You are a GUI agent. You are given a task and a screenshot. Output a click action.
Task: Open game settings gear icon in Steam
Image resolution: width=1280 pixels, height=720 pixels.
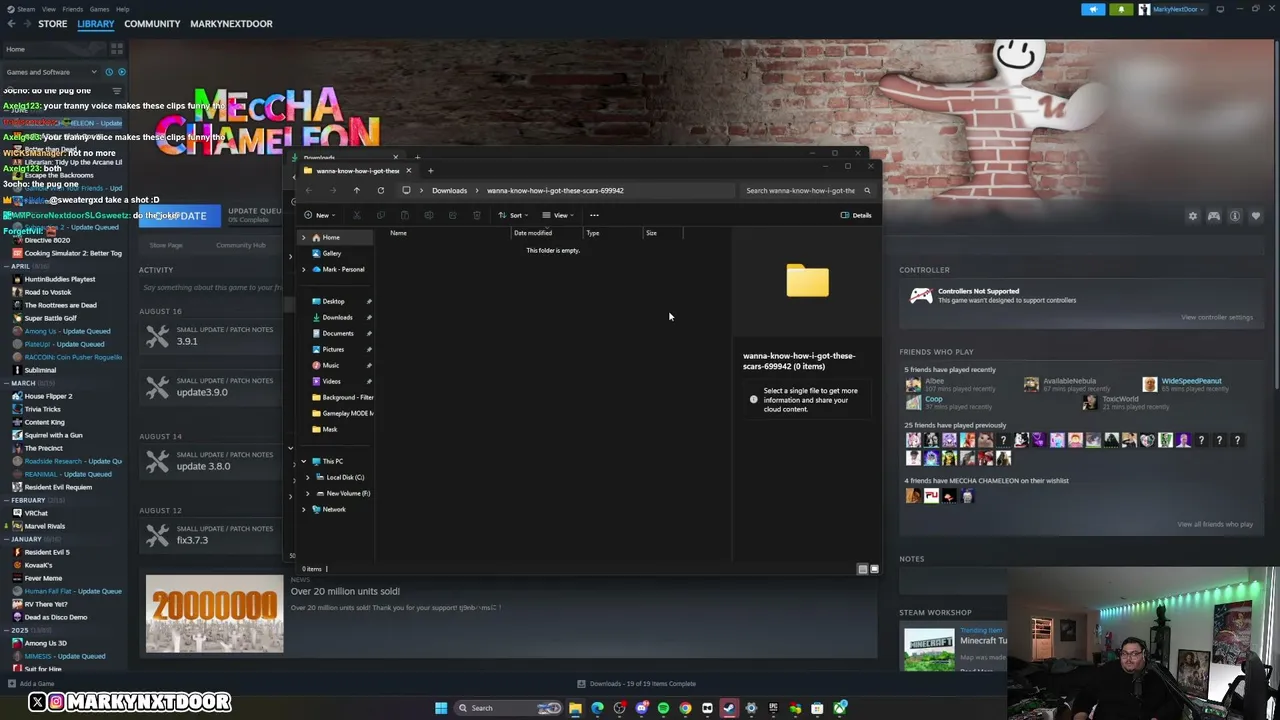(1192, 216)
